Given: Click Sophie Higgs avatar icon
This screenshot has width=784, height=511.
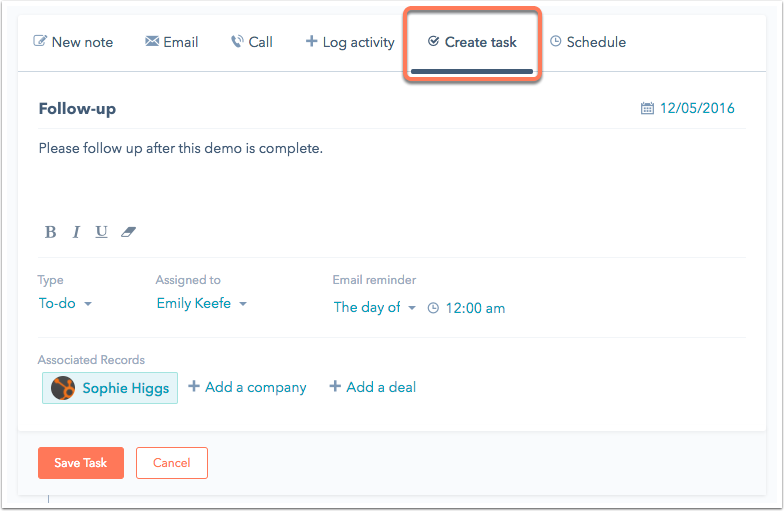Looking at the screenshot, I should (x=63, y=388).
